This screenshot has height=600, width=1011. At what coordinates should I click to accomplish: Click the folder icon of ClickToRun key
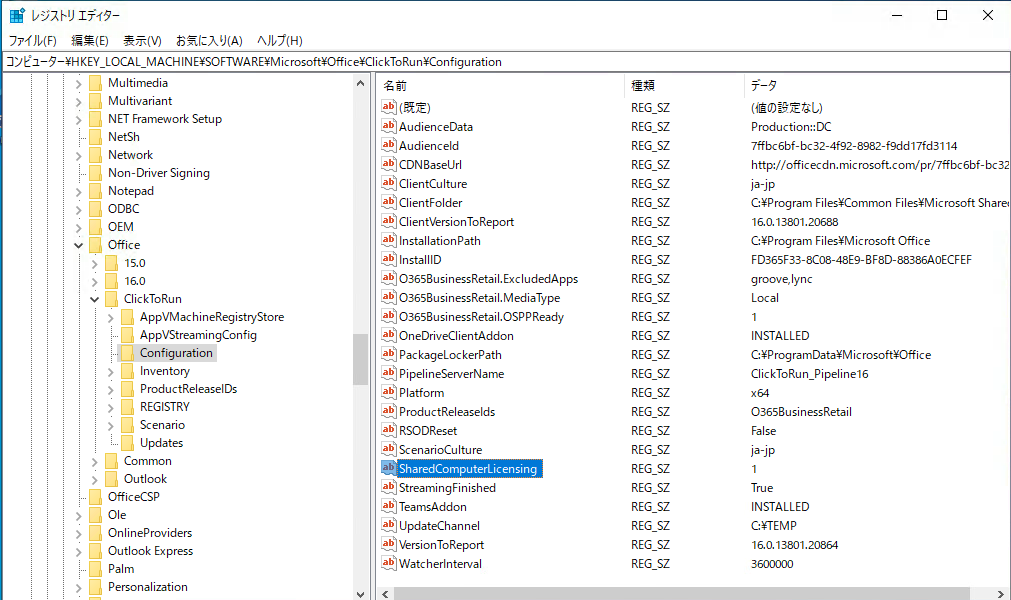[x=112, y=299]
